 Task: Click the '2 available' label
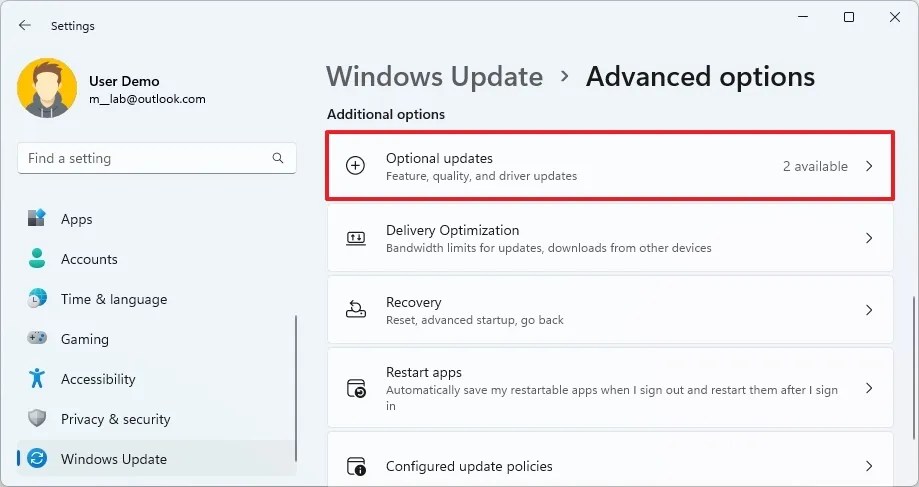(x=815, y=166)
